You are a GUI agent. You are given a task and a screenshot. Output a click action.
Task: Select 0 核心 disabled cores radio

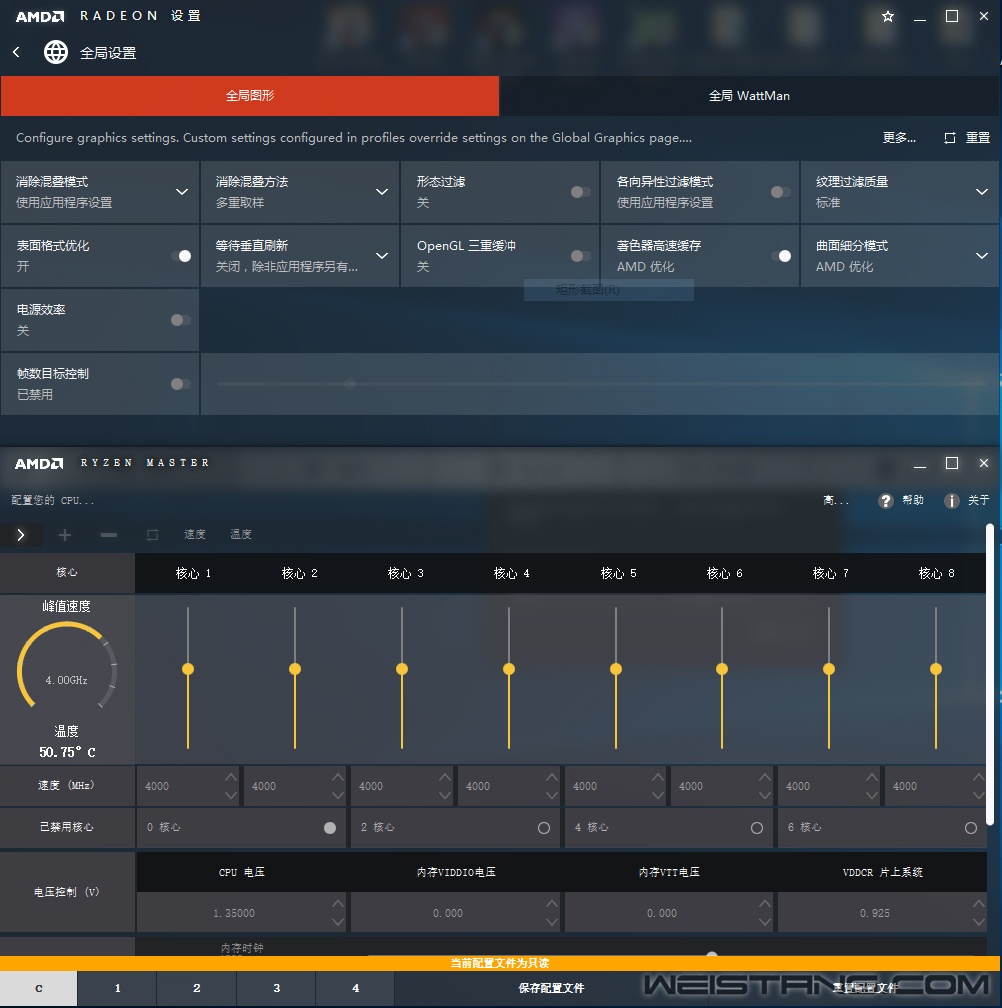click(330, 828)
